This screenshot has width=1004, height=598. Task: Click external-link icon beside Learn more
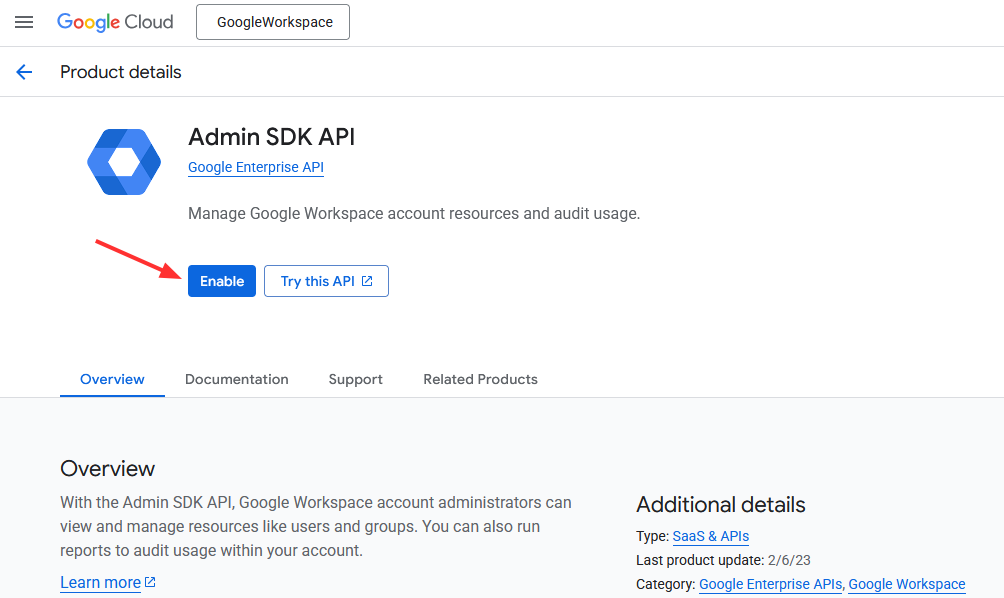pyautogui.click(x=151, y=582)
